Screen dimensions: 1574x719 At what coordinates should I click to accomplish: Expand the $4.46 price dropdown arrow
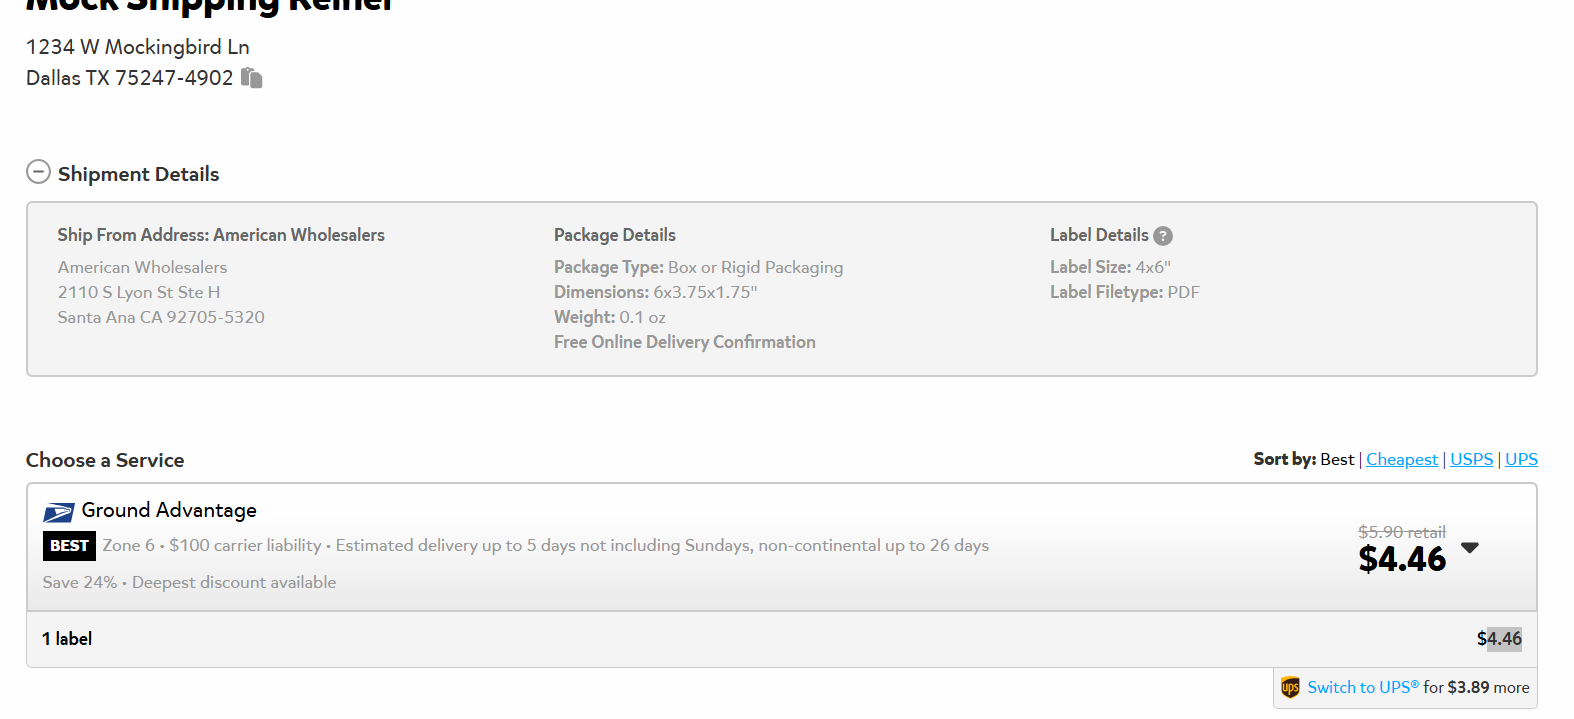tap(1469, 548)
